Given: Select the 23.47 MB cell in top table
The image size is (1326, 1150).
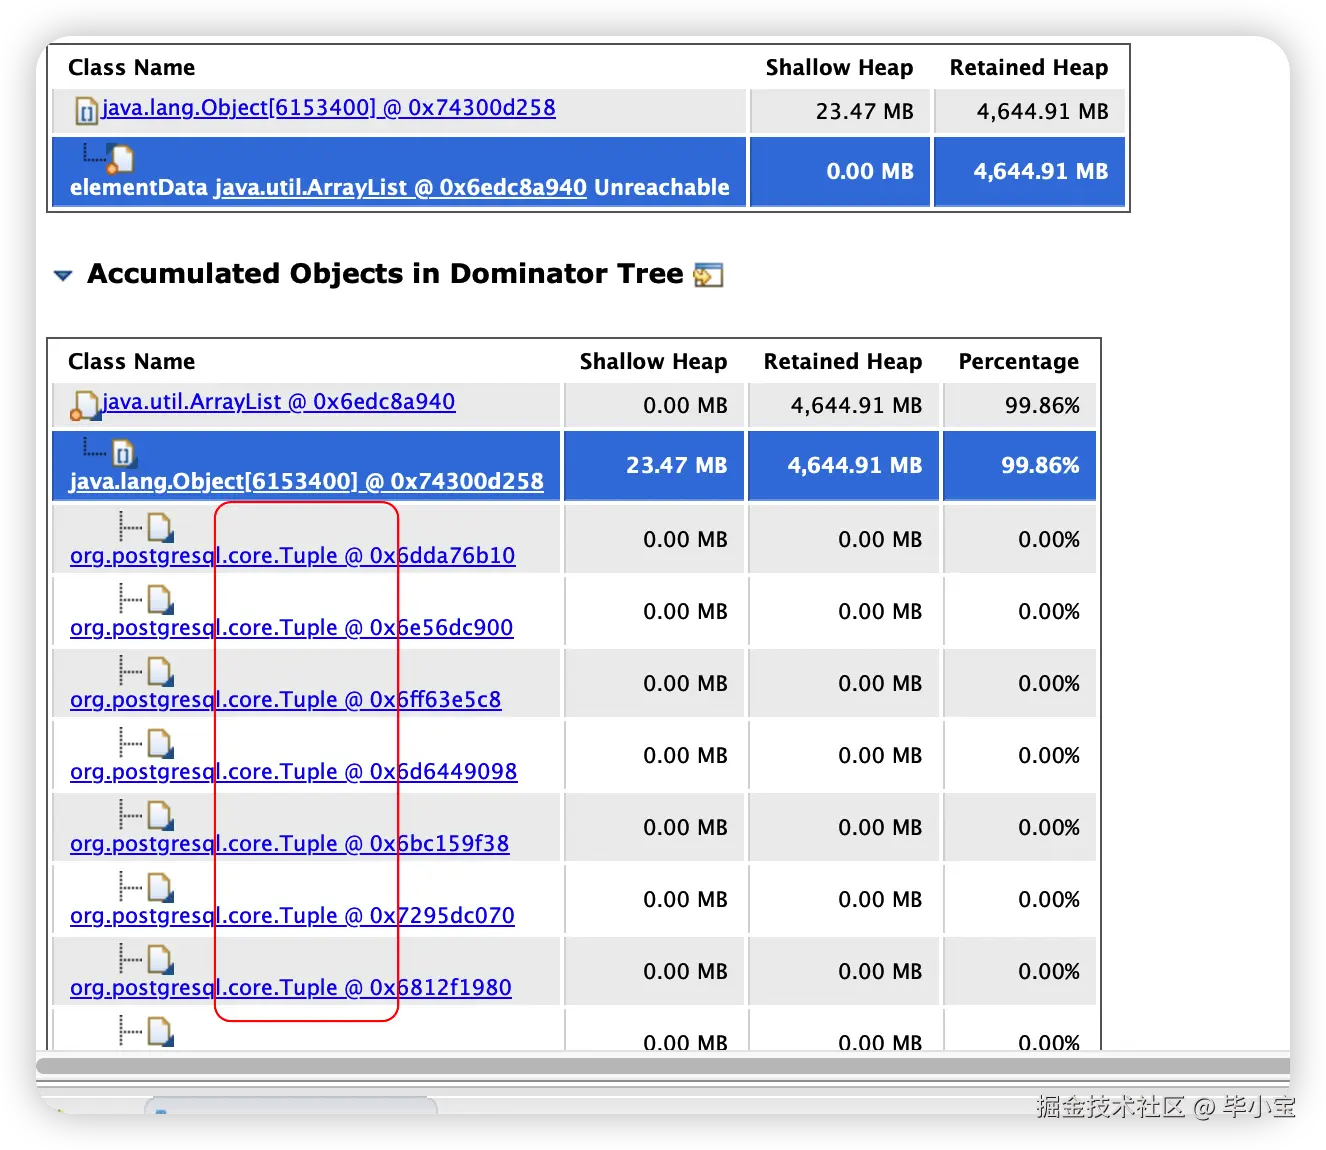Looking at the screenshot, I should 840,111.
